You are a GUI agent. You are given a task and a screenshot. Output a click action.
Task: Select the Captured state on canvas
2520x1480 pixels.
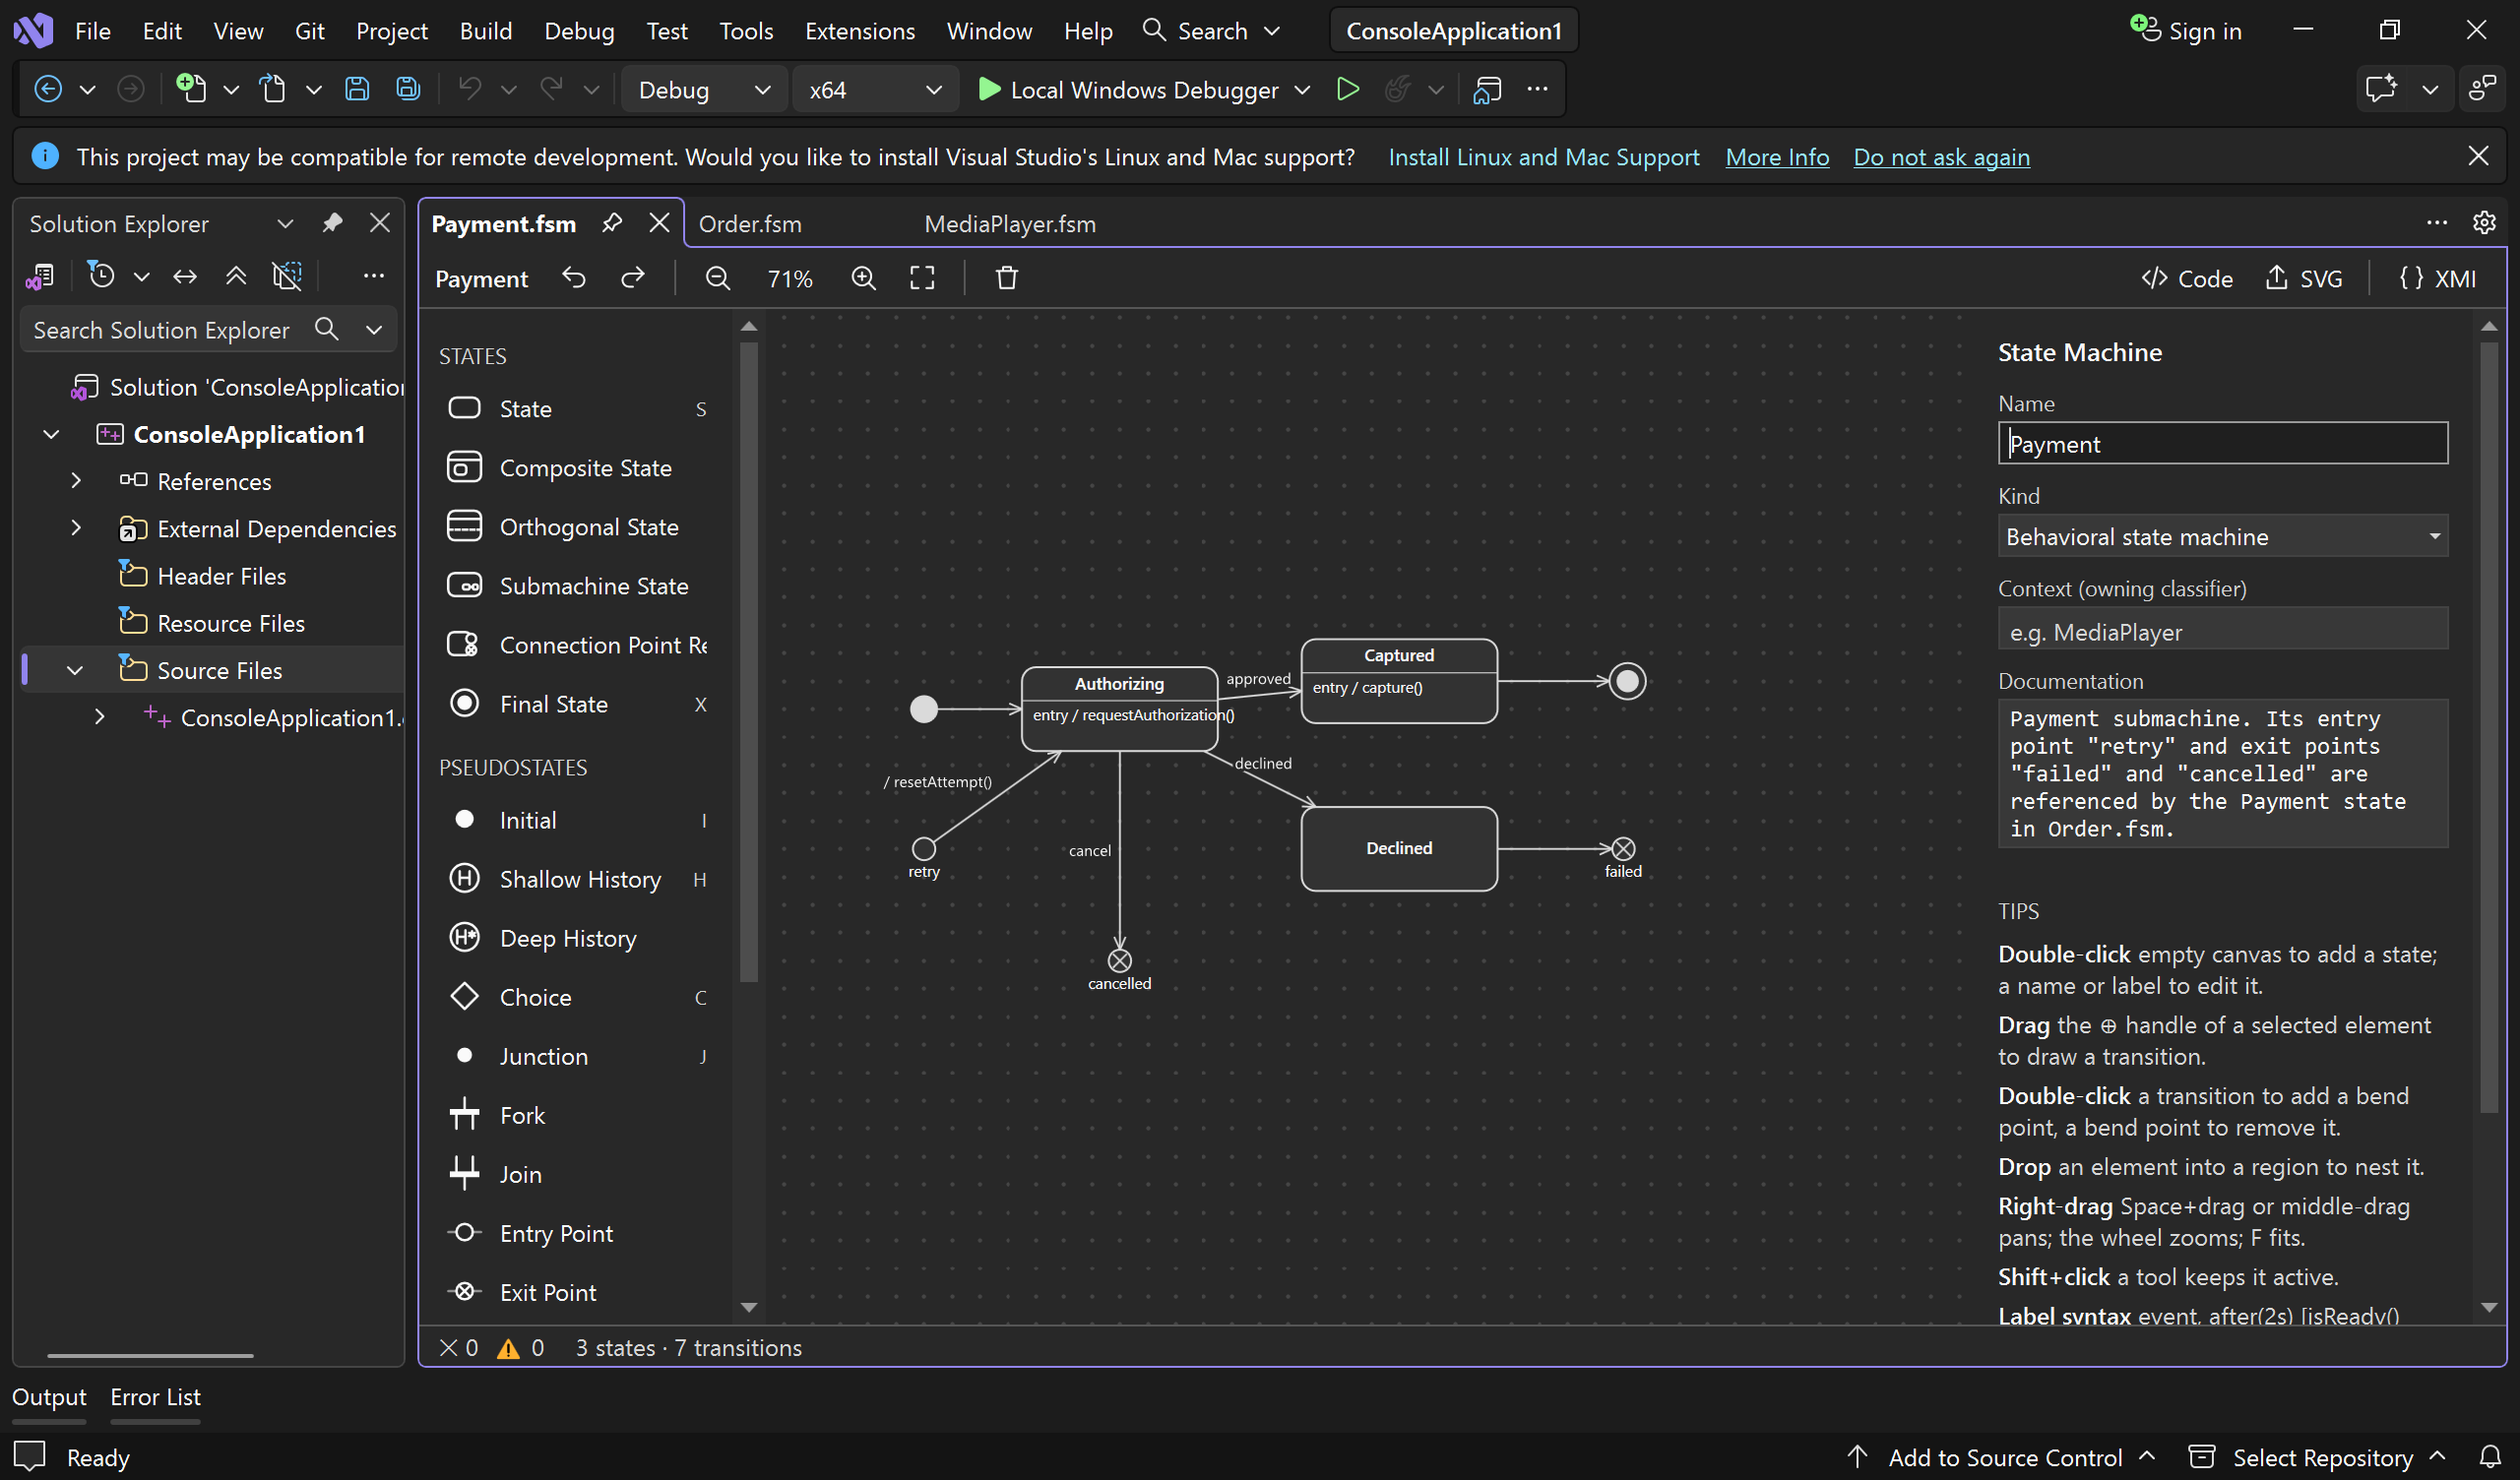1399,680
